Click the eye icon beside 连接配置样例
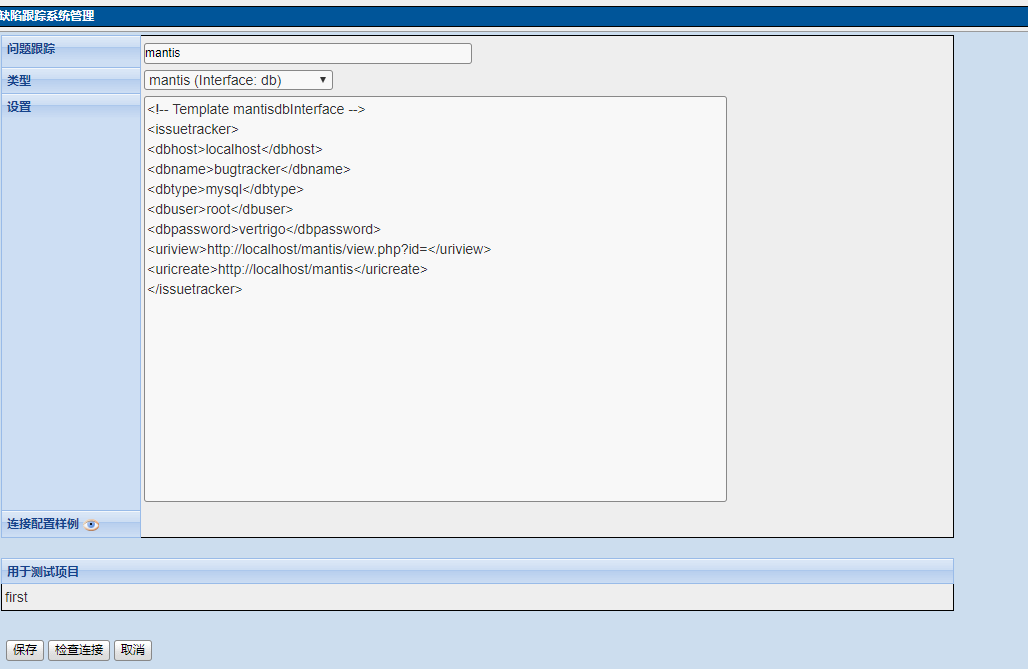 (92, 525)
